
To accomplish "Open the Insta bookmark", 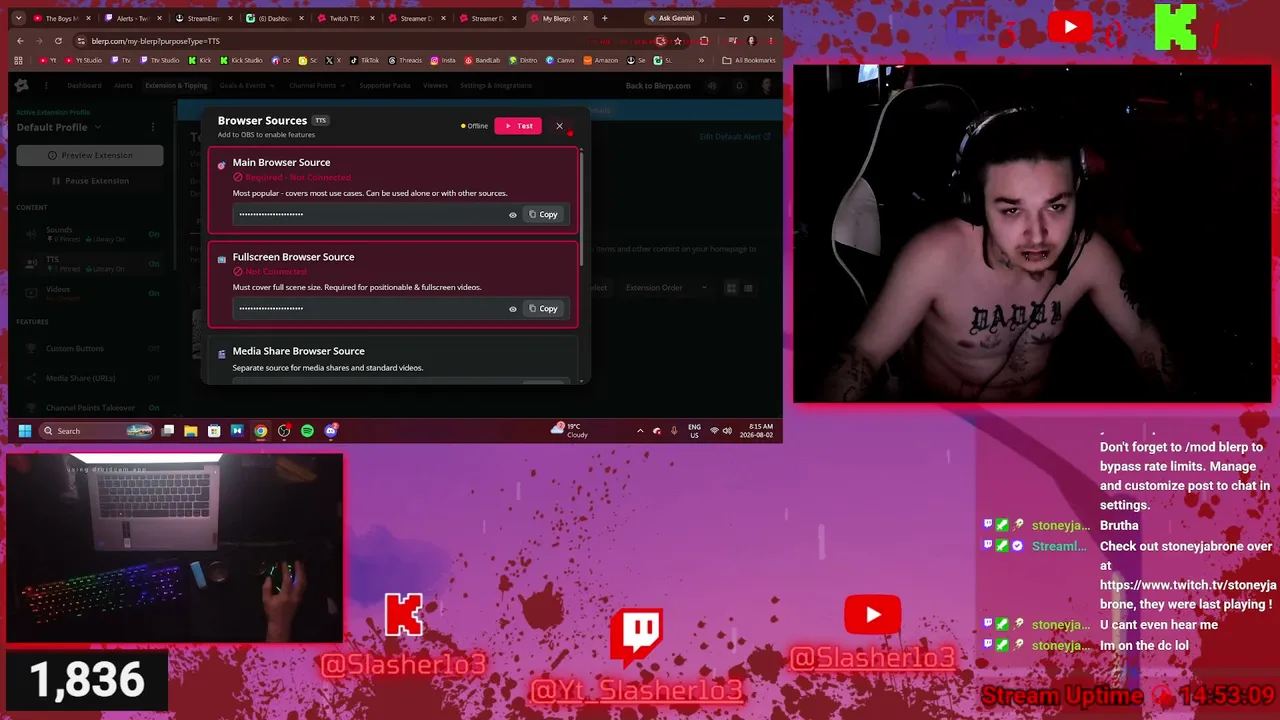I will pyautogui.click(x=443, y=60).
